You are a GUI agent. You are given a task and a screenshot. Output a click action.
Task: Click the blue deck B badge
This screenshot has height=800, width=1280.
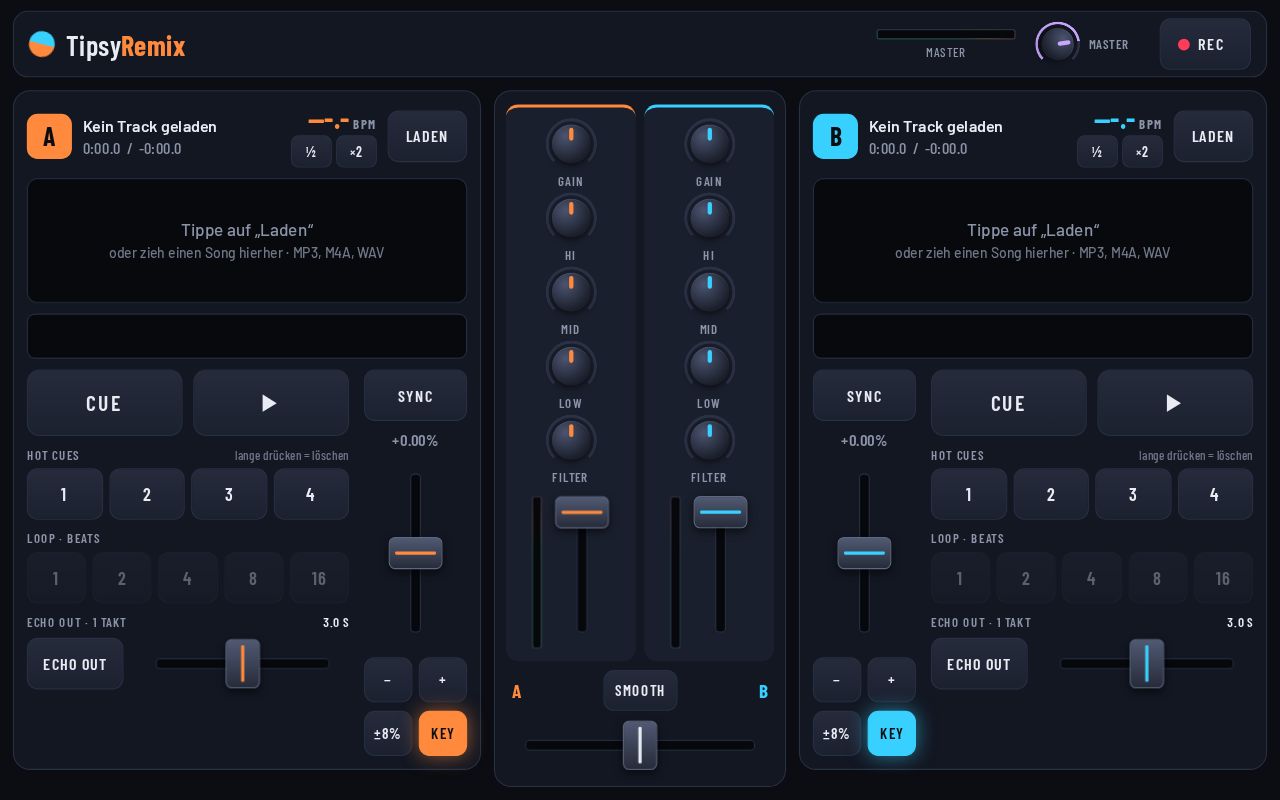click(x=835, y=136)
